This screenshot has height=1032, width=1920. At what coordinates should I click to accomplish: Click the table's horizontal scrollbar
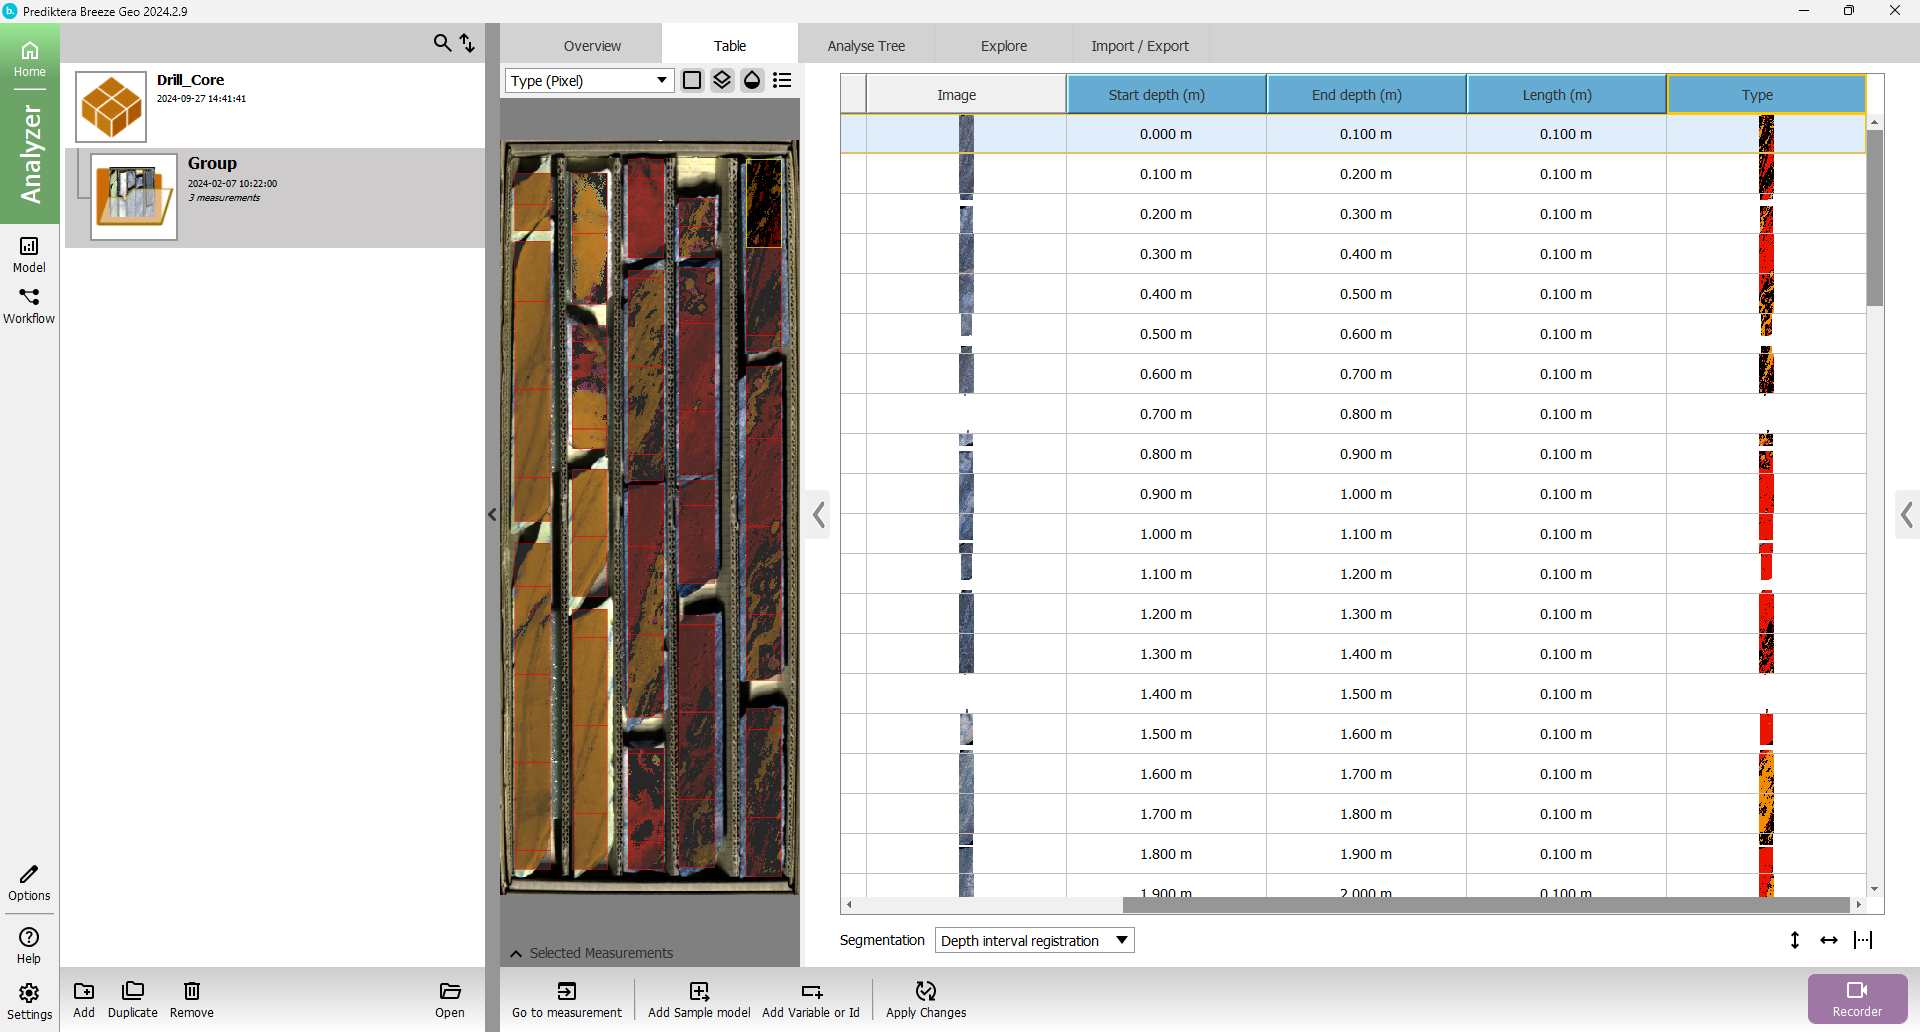[x=1485, y=905]
